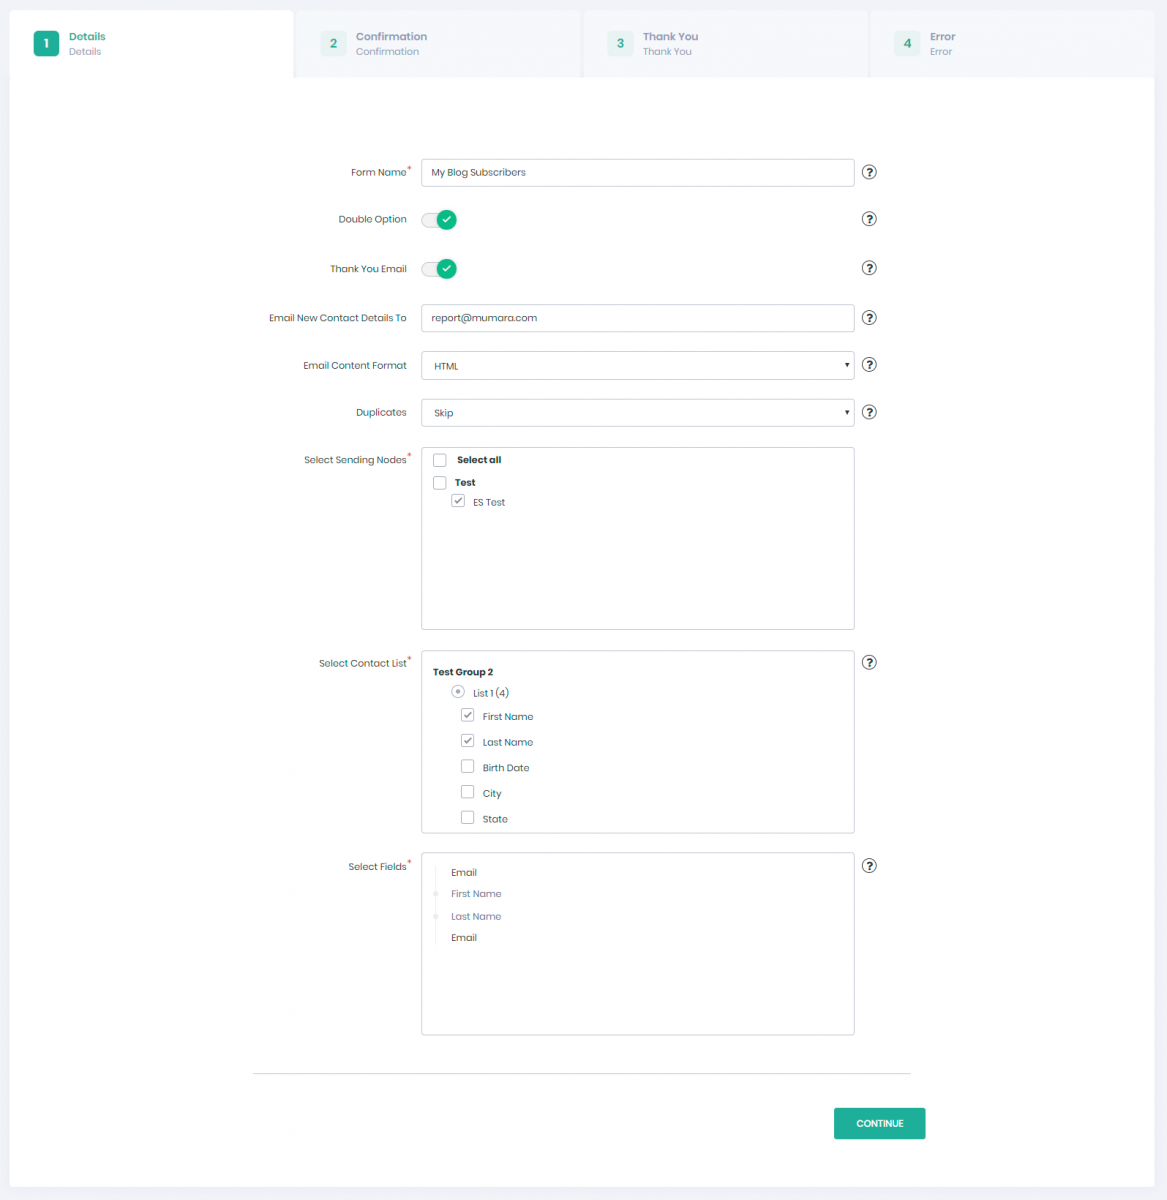The width and height of the screenshot is (1167, 1200).
Task: Go to the Thank You step tab
Action: [669, 44]
